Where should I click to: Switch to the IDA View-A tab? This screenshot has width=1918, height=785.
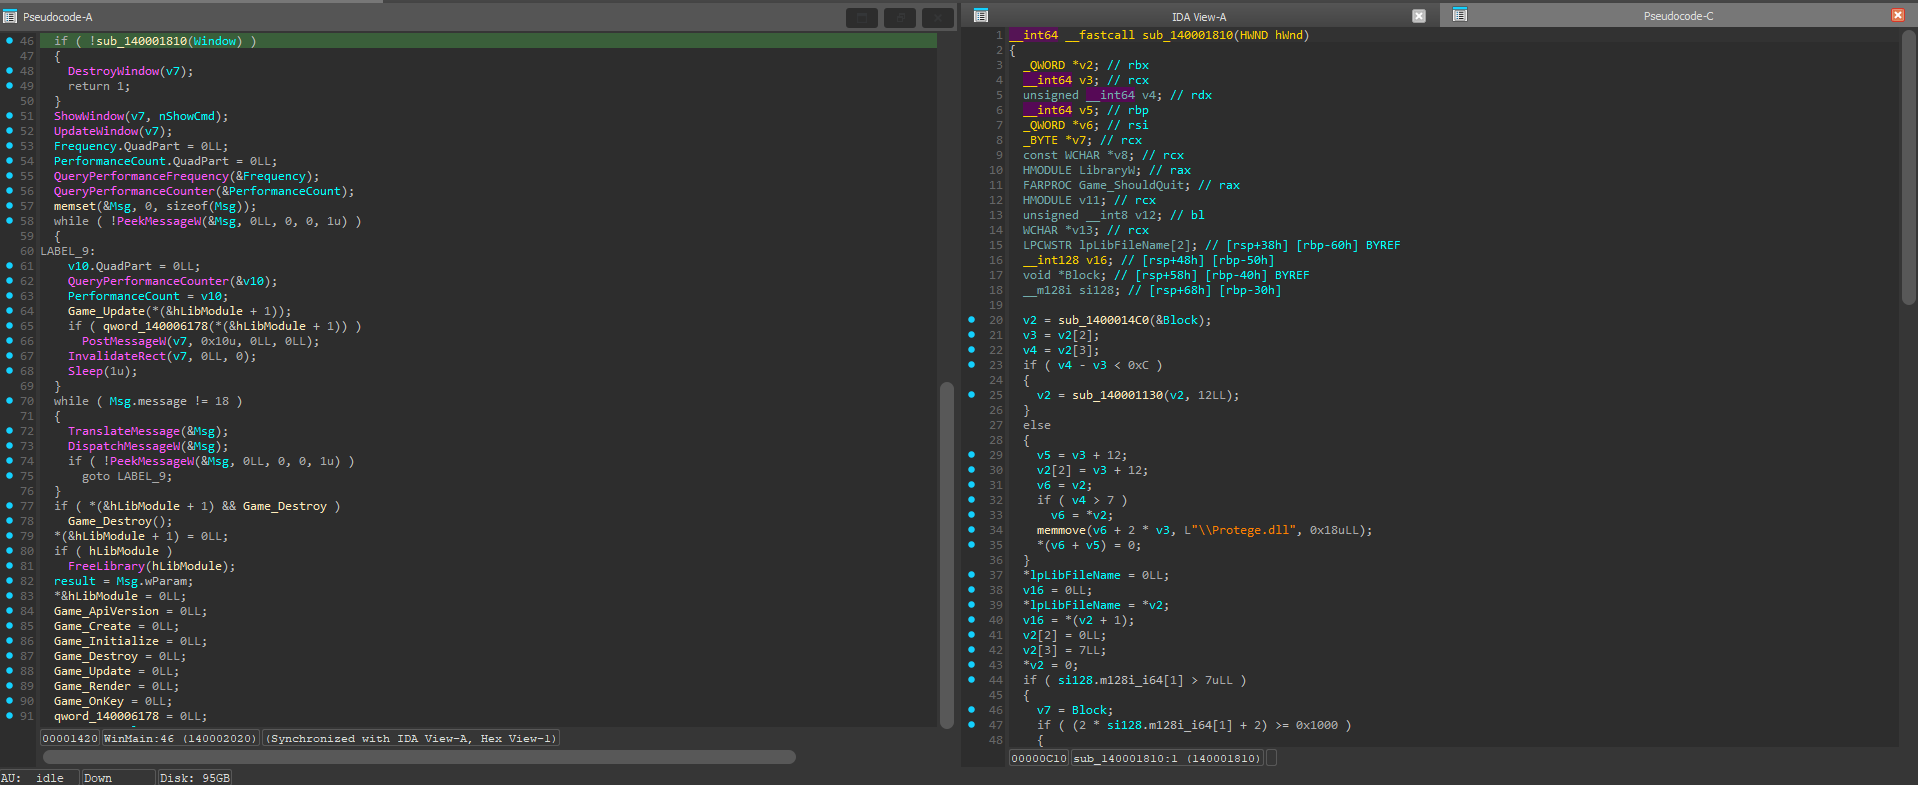pos(1198,17)
